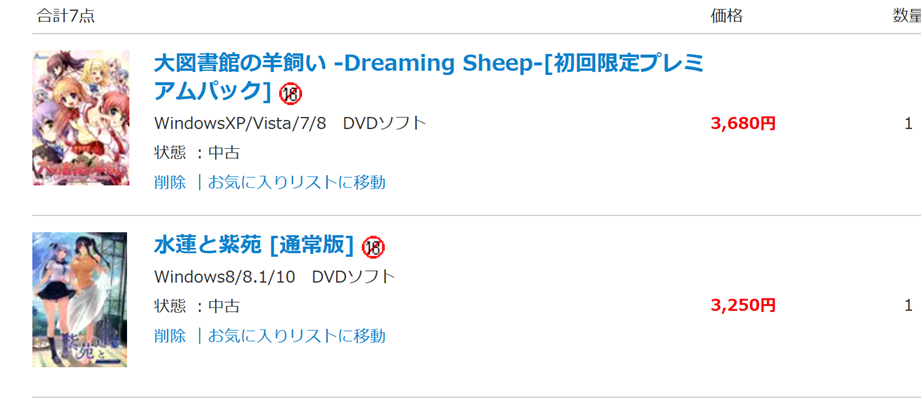Click the WindowsXP/Vista/7/8 DVDソフト platform text

click(290, 123)
